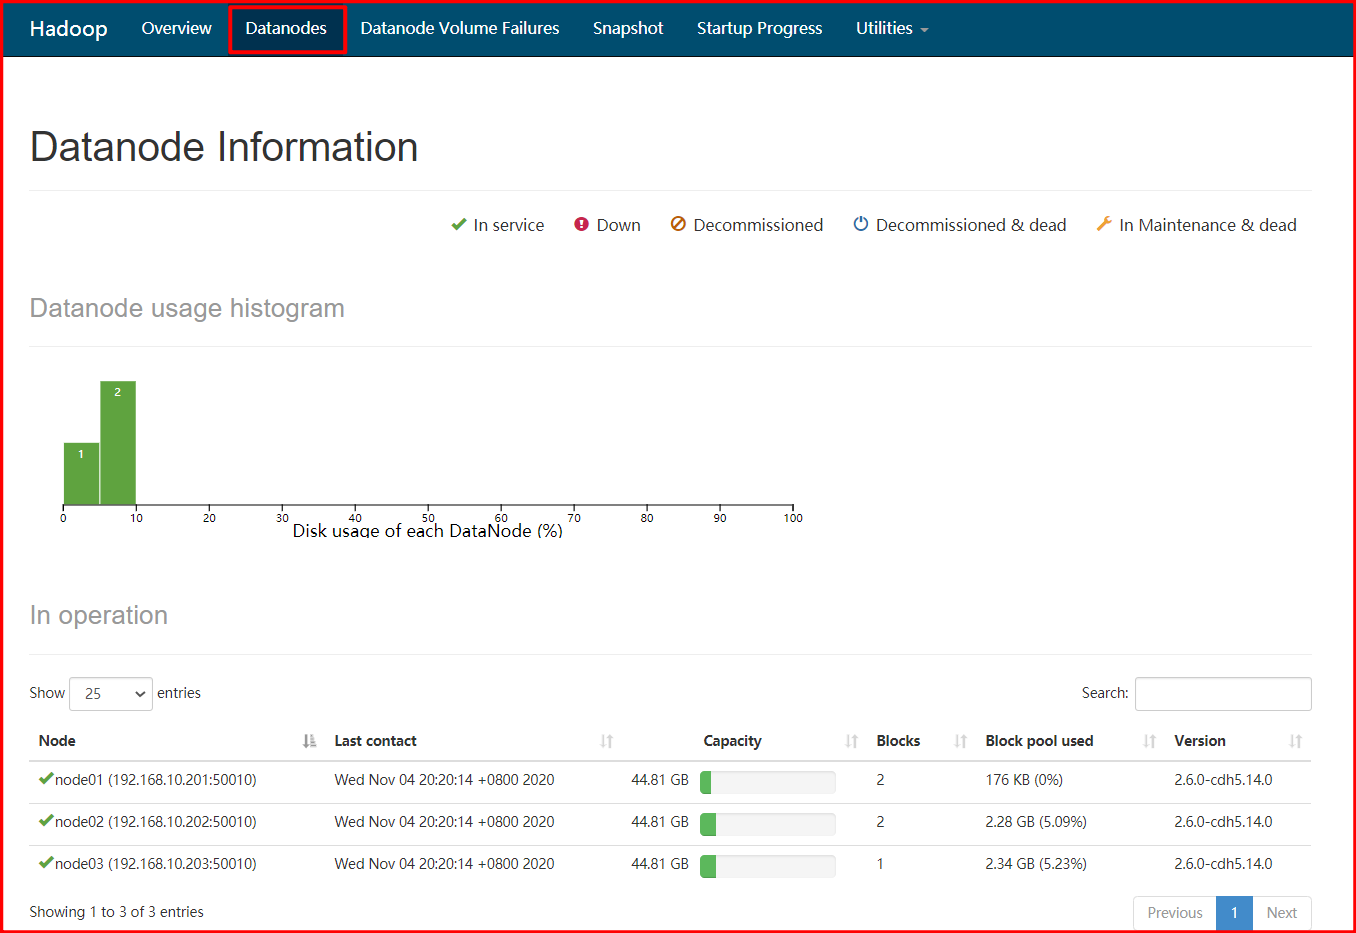Open the Startup Progress page
This screenshot has height=933, width=1356.
point(759,29)
